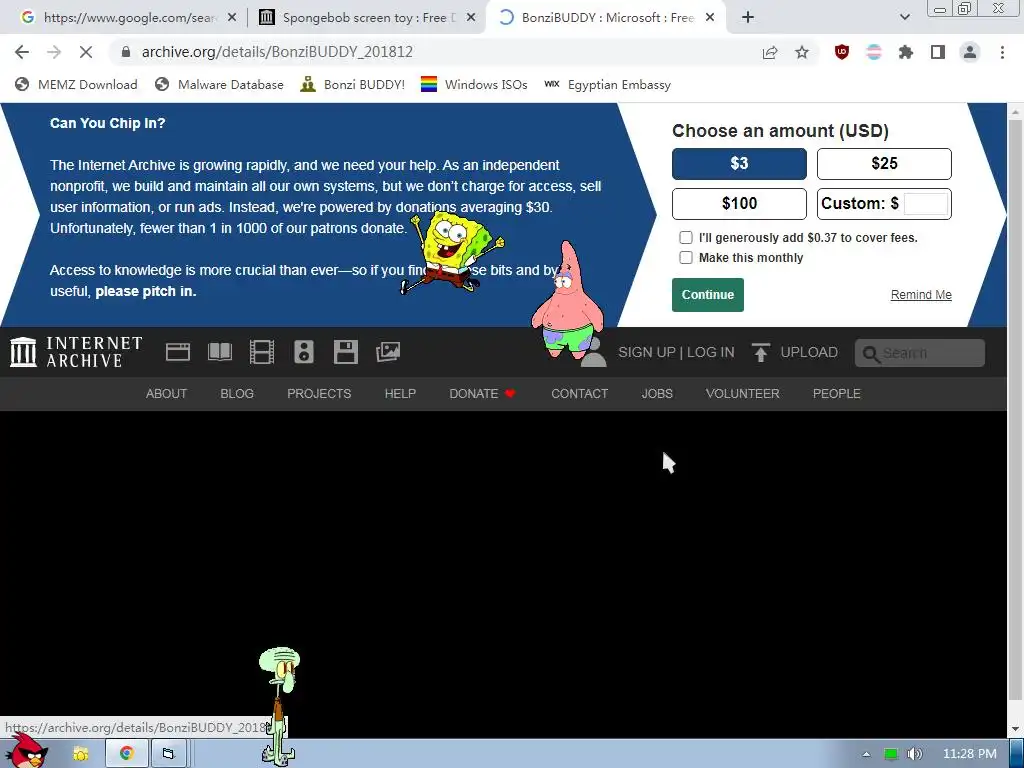Open the Web archive icon
This screenshot has width=1024, height=768.
tap(178, 352)
